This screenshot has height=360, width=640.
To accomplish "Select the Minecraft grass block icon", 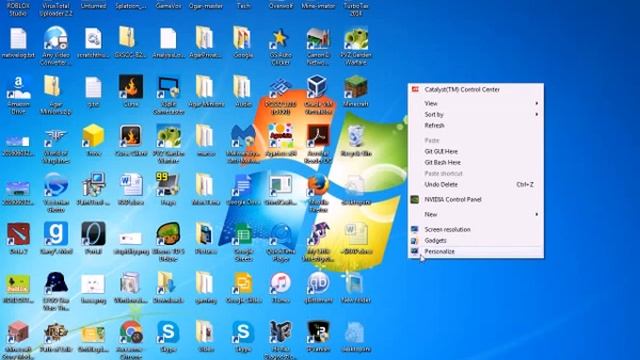I will click(356, 87).
